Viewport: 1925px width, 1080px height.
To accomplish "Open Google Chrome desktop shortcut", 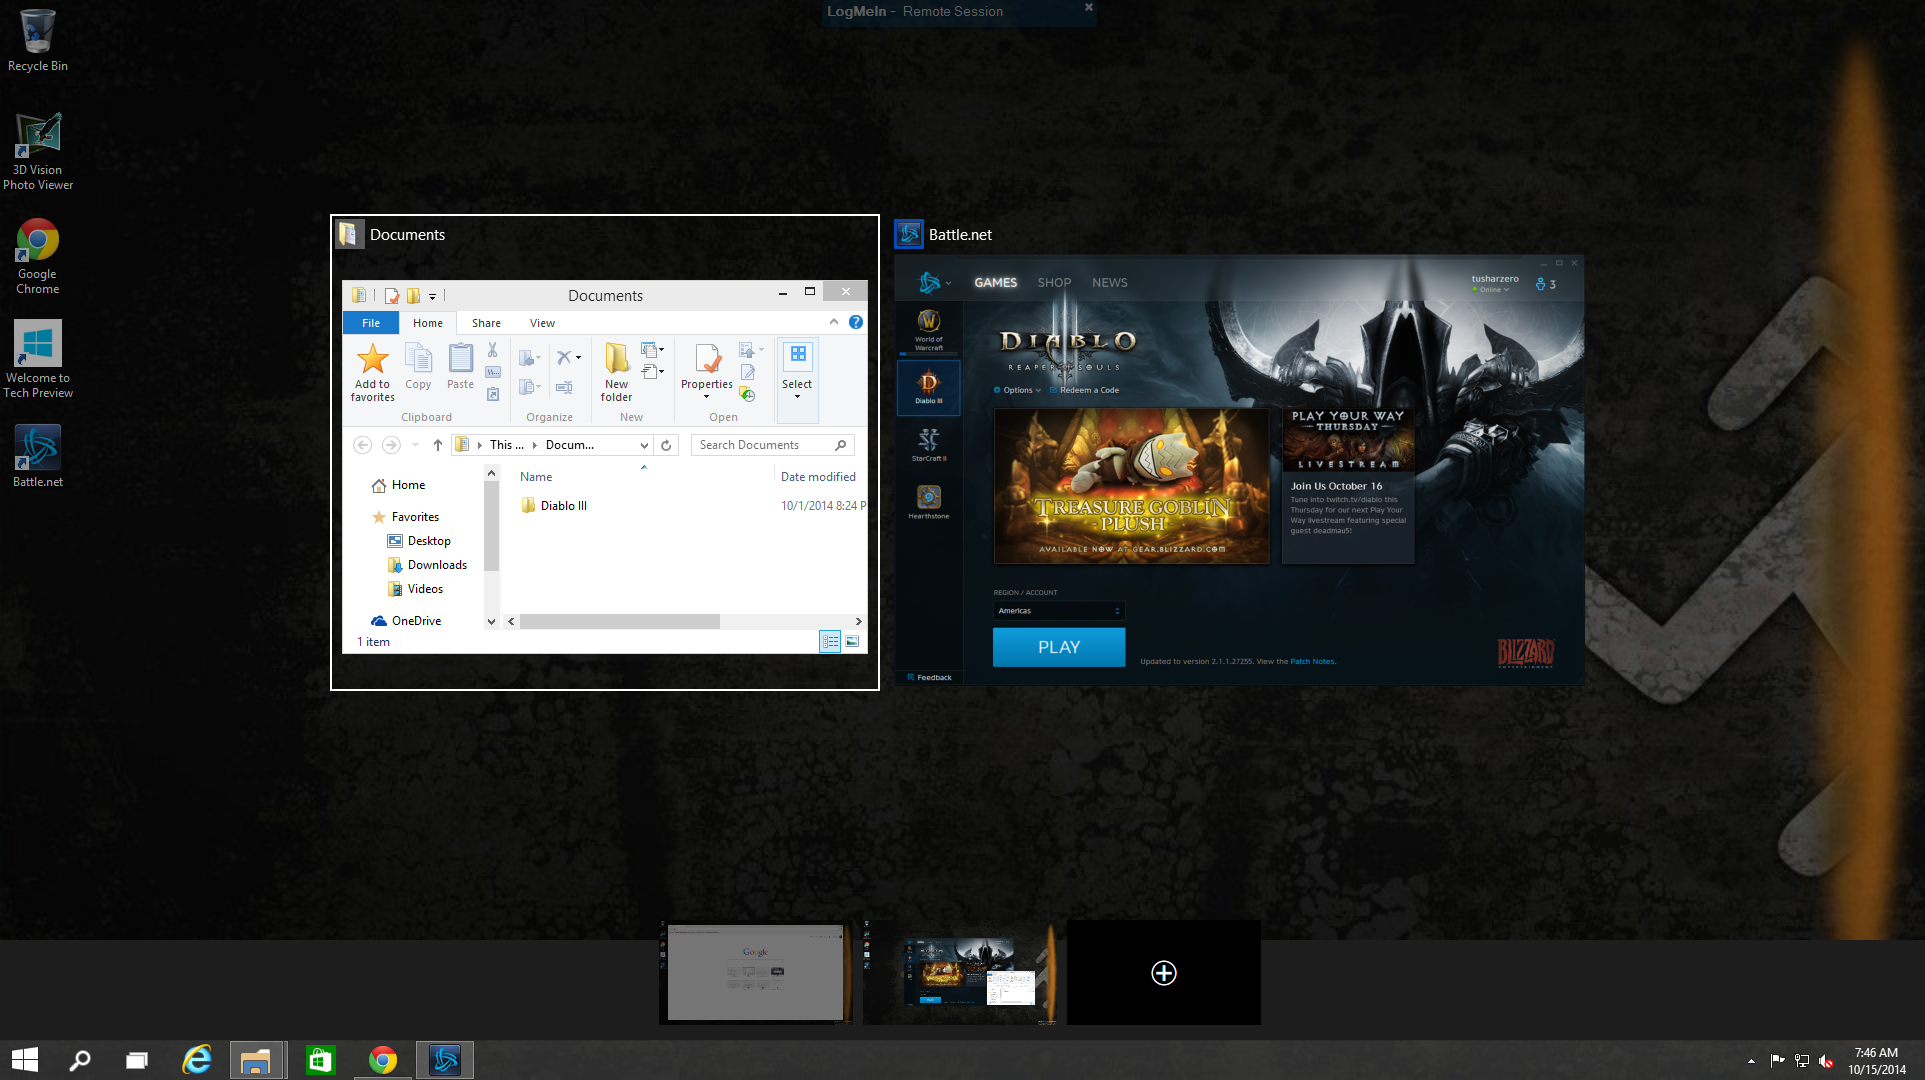I will click(38, 256).
